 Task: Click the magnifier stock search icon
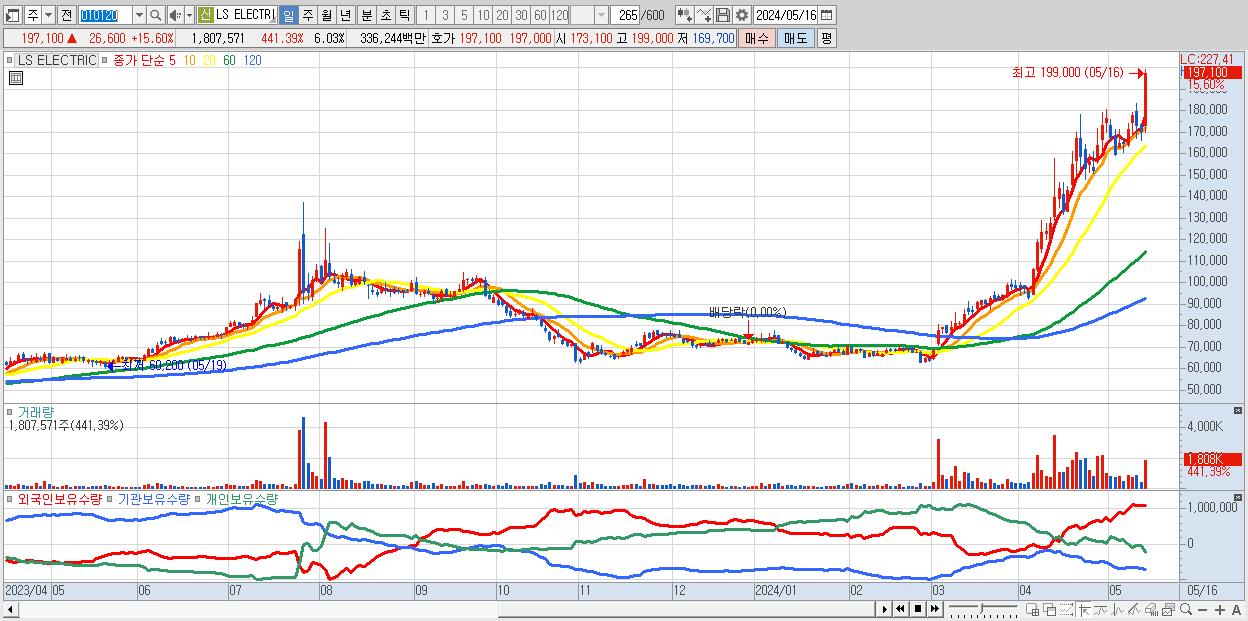[x=155, y=15]
